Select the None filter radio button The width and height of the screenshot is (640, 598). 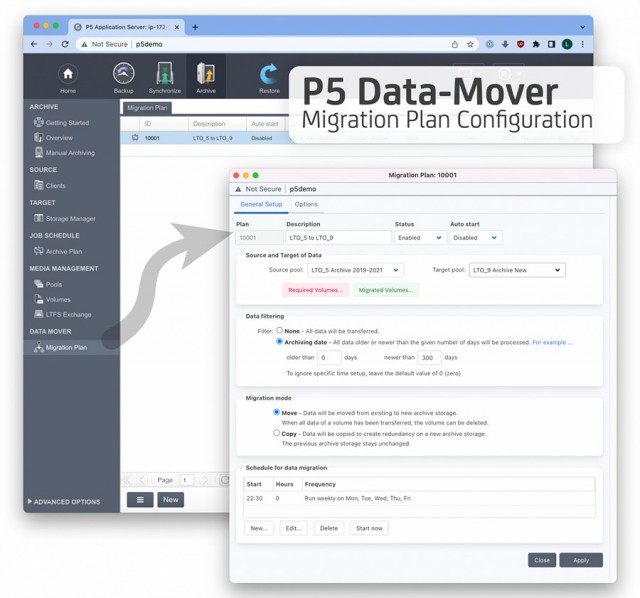[279, 330]
